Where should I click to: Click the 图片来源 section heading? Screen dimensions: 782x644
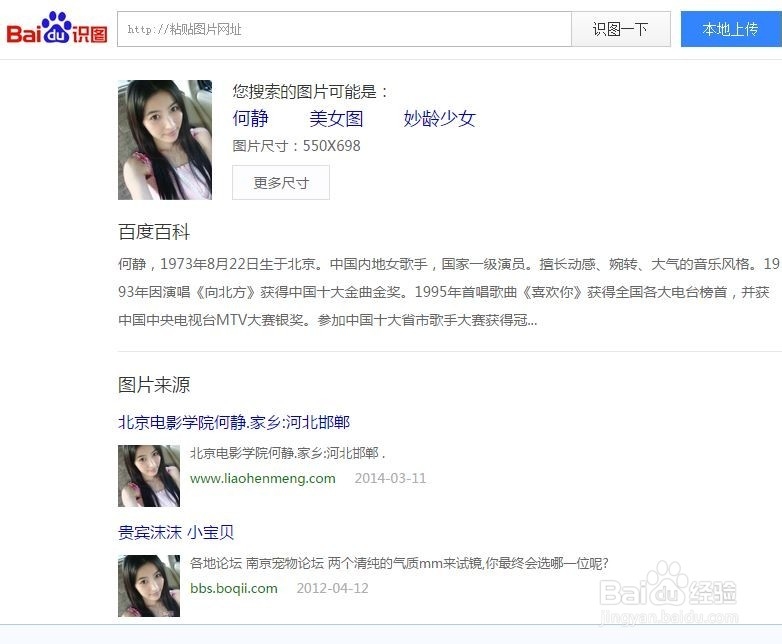pos(154,385)
